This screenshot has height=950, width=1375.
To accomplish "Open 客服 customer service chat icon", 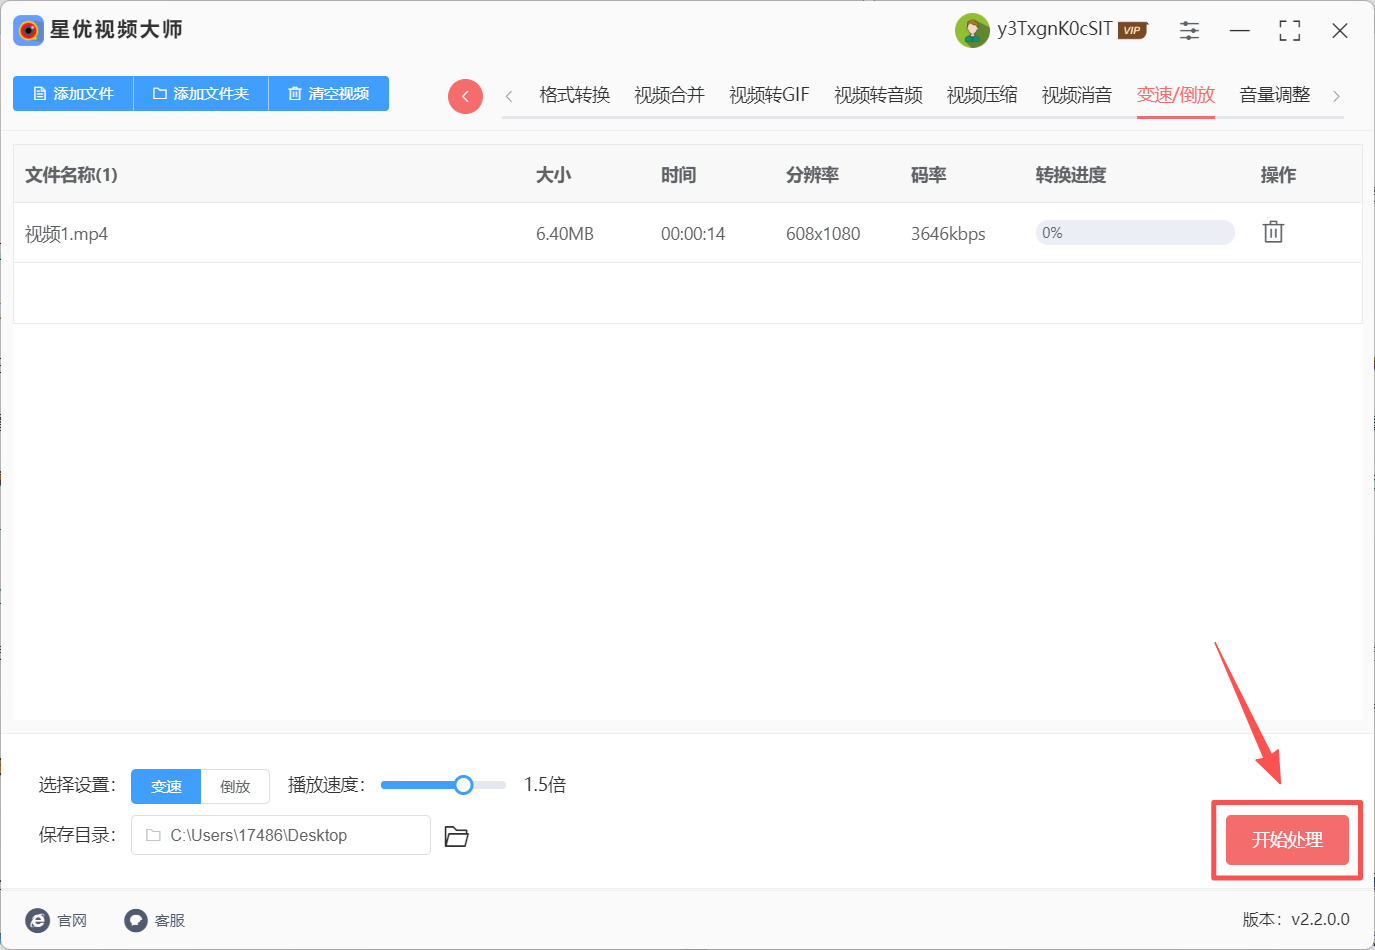I will click(135, 920).
